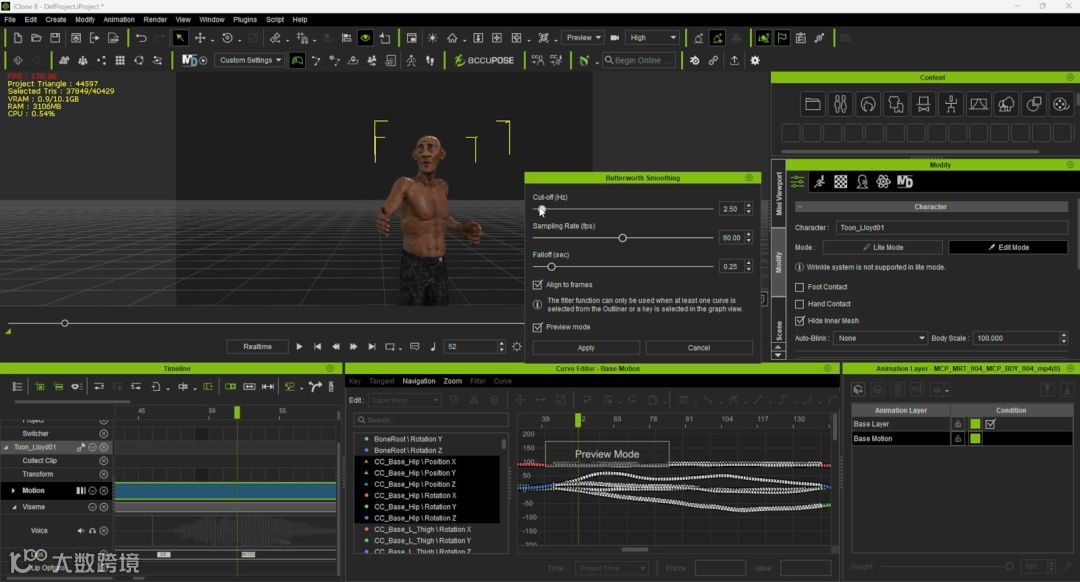Click the music note icon in playback bar
1080x582 pixels.
433,346
